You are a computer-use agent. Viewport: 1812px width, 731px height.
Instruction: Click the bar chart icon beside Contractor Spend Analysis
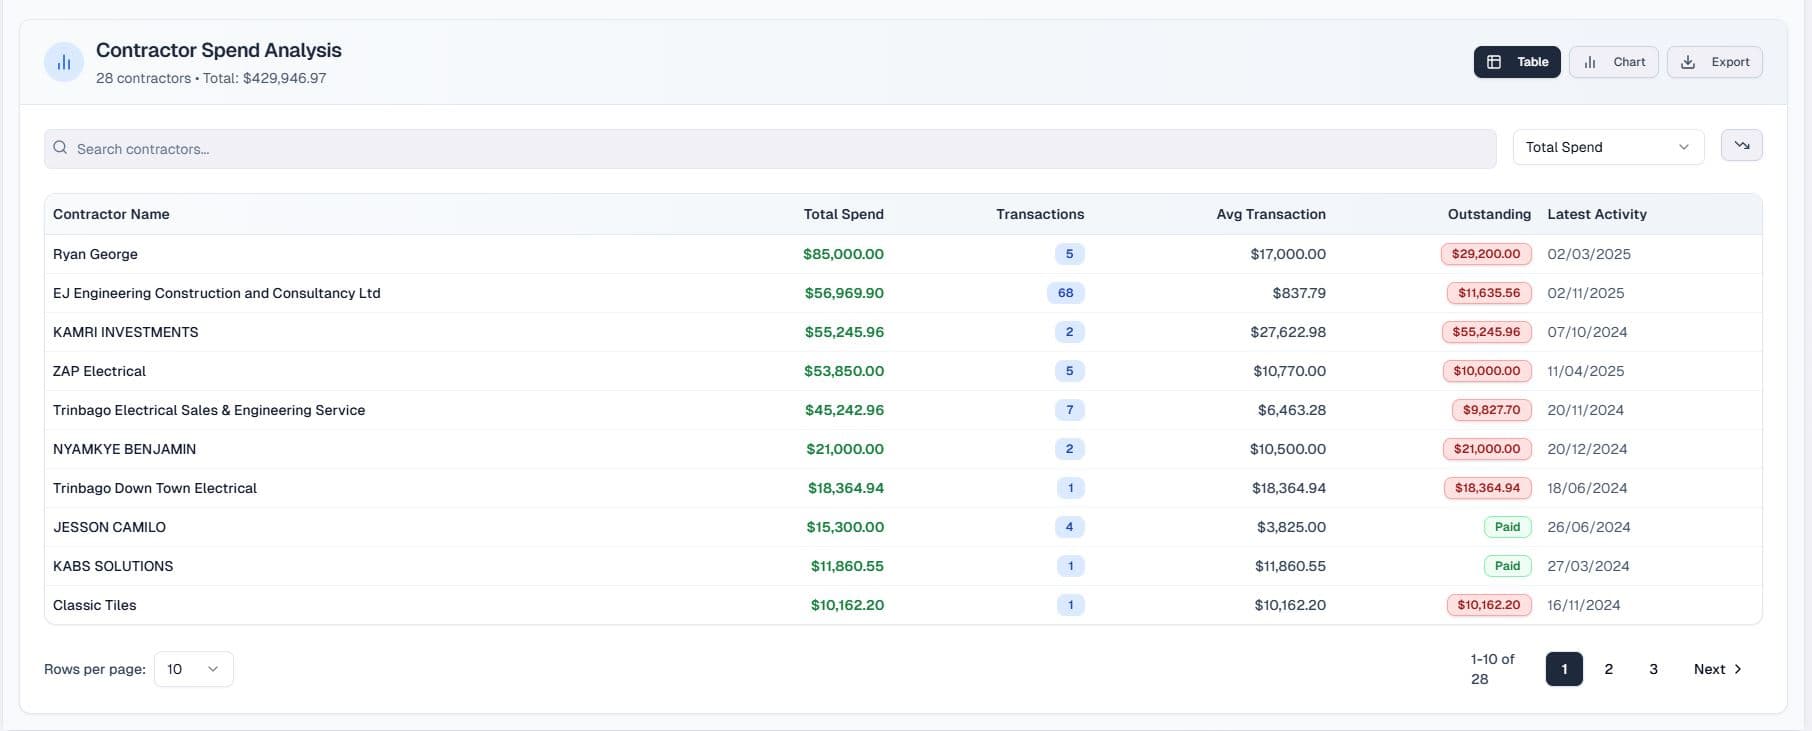(64, 62)
